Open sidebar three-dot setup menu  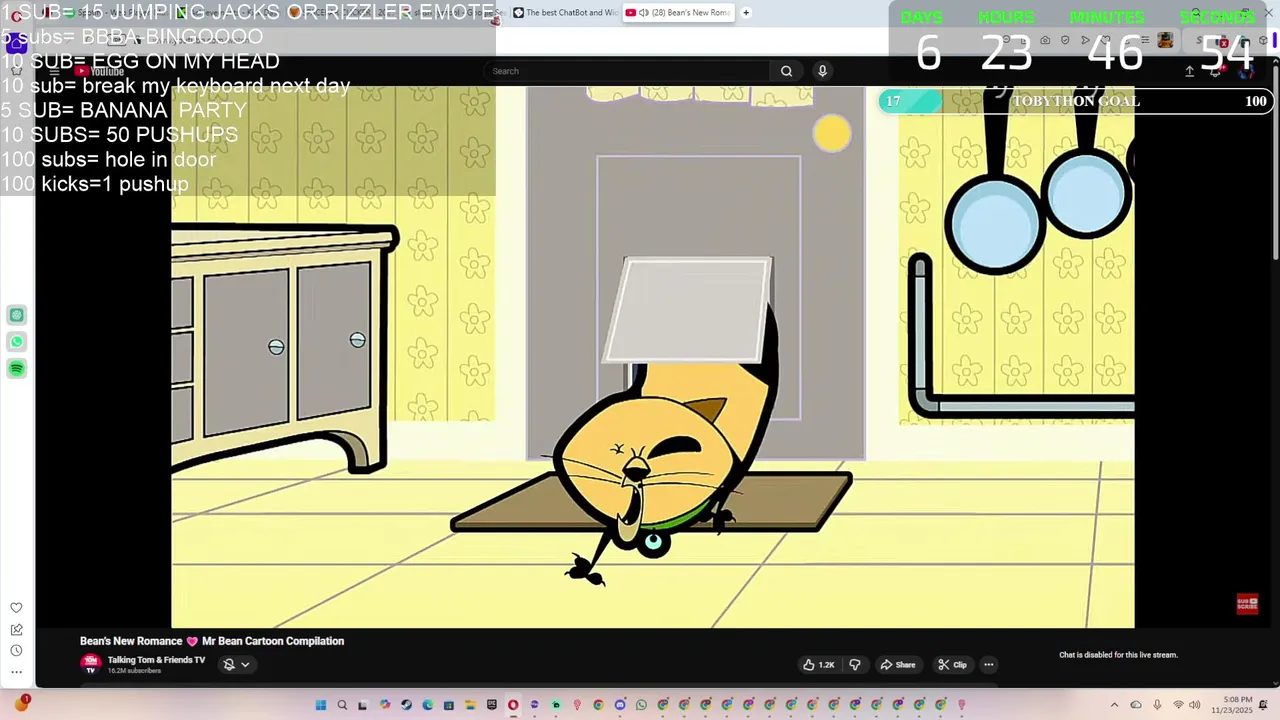17,672
